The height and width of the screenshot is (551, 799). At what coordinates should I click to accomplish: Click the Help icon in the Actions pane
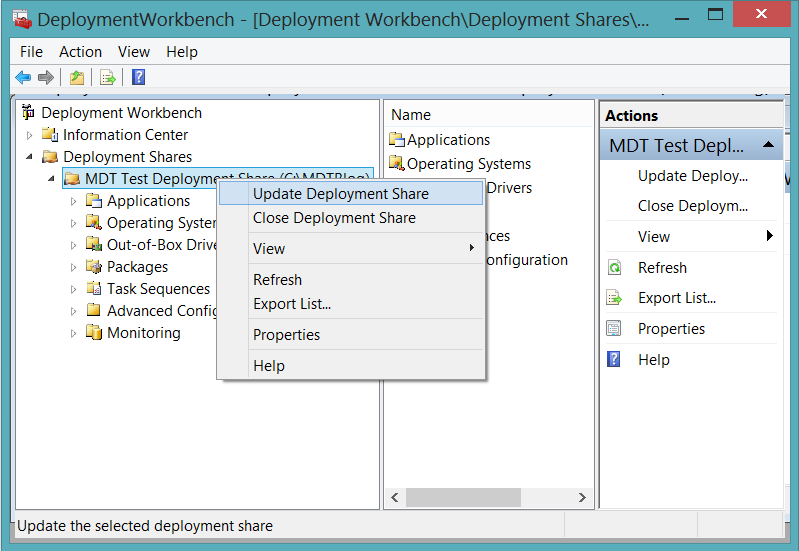[614, 359]
